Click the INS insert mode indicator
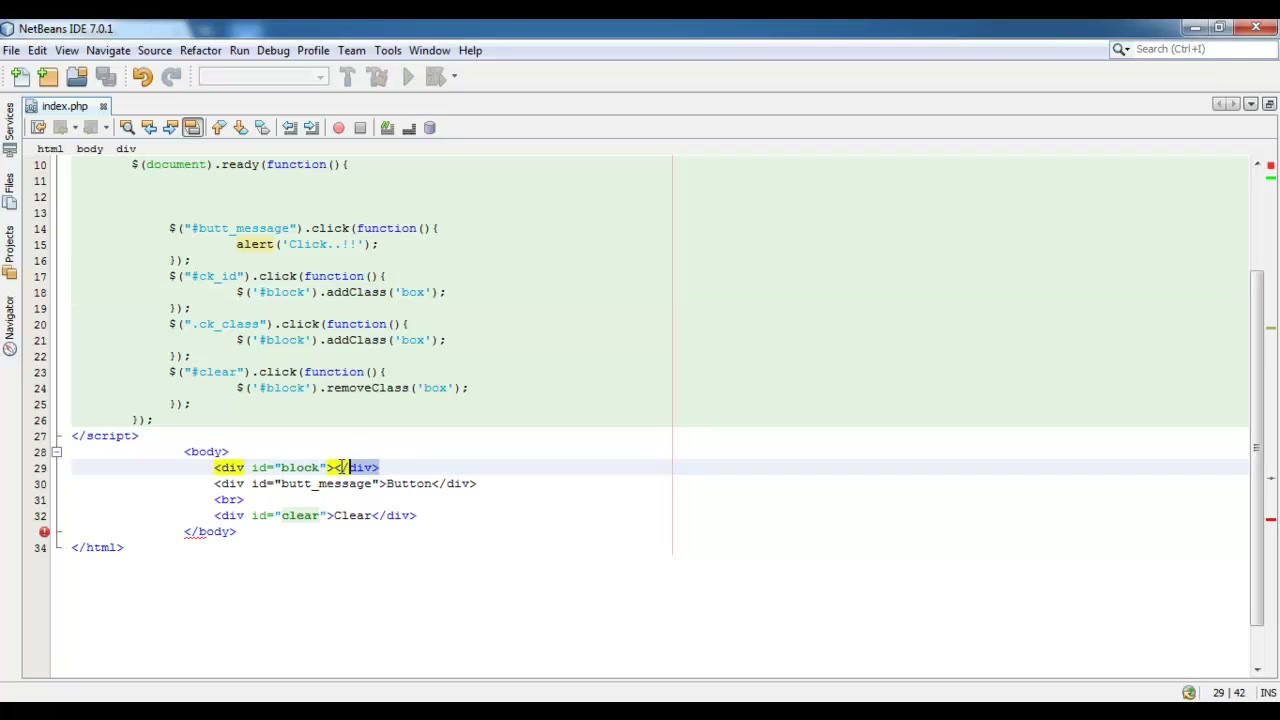 [x=1268, y=692]
